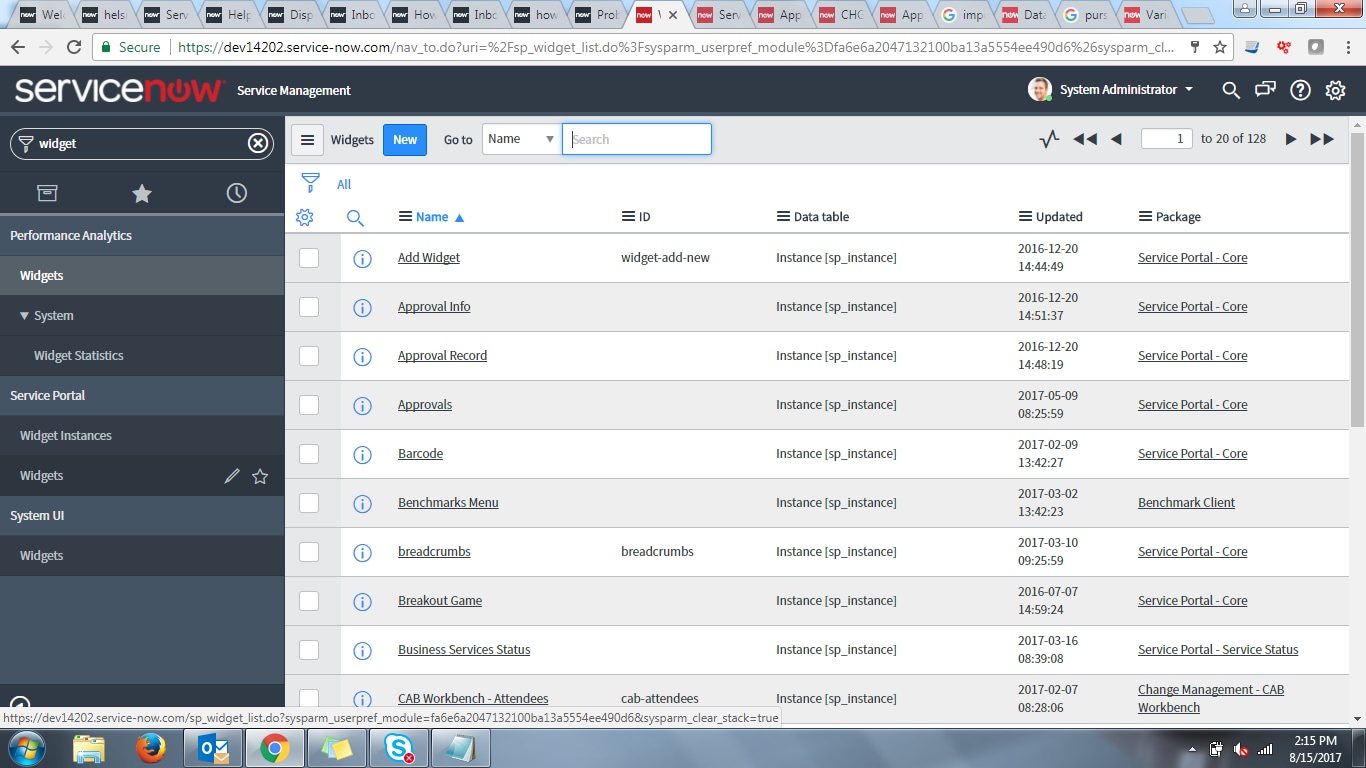Viewport: 1366px width, 768px height.
Task: Open Service Portal - Service Status package
Action: [x=1218, y=650]
